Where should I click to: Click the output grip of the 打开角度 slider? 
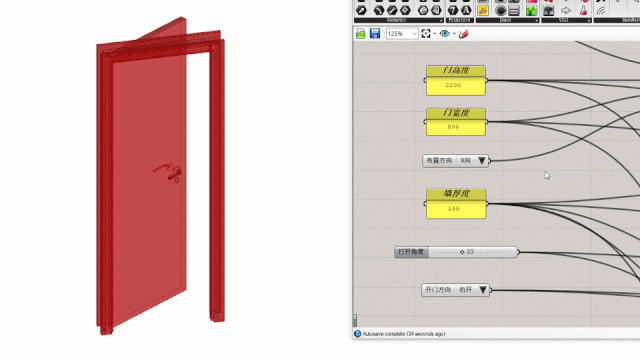pos(518,252)
